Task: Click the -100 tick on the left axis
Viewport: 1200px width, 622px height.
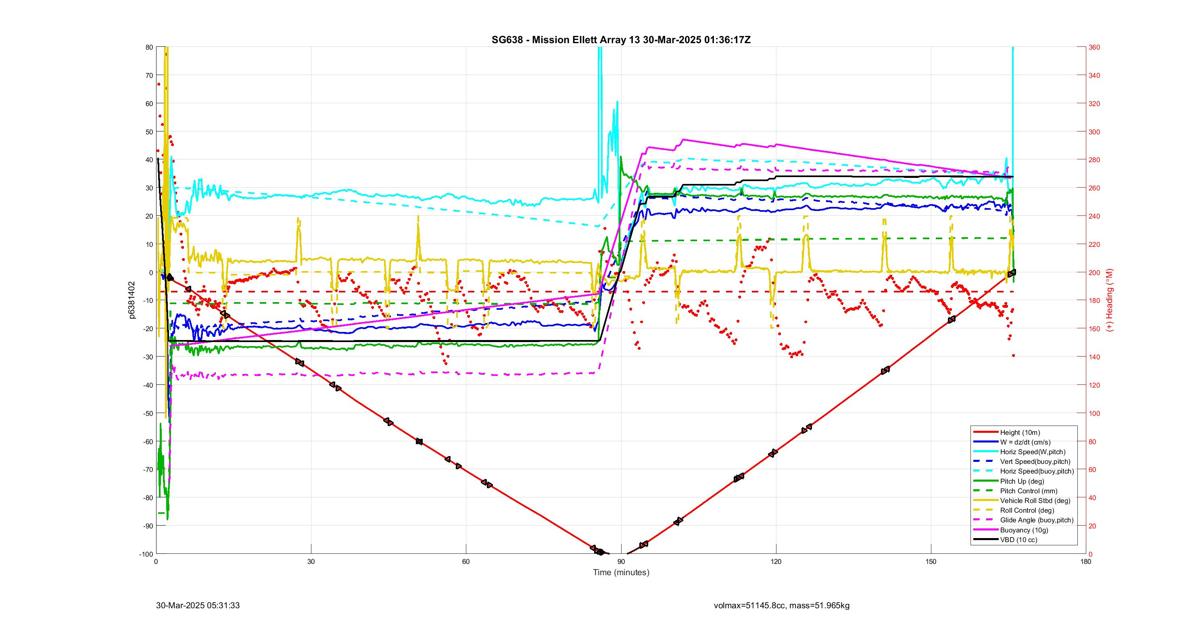Action: (x=145, y=554)
